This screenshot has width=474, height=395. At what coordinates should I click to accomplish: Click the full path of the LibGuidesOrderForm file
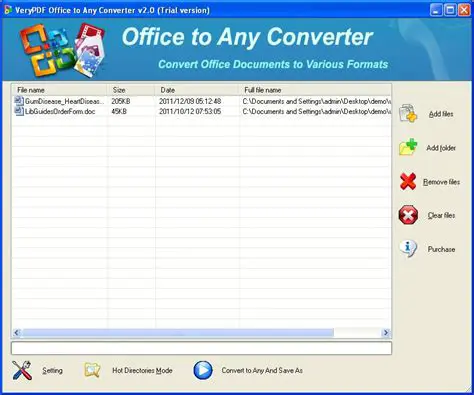pos(316,111)
